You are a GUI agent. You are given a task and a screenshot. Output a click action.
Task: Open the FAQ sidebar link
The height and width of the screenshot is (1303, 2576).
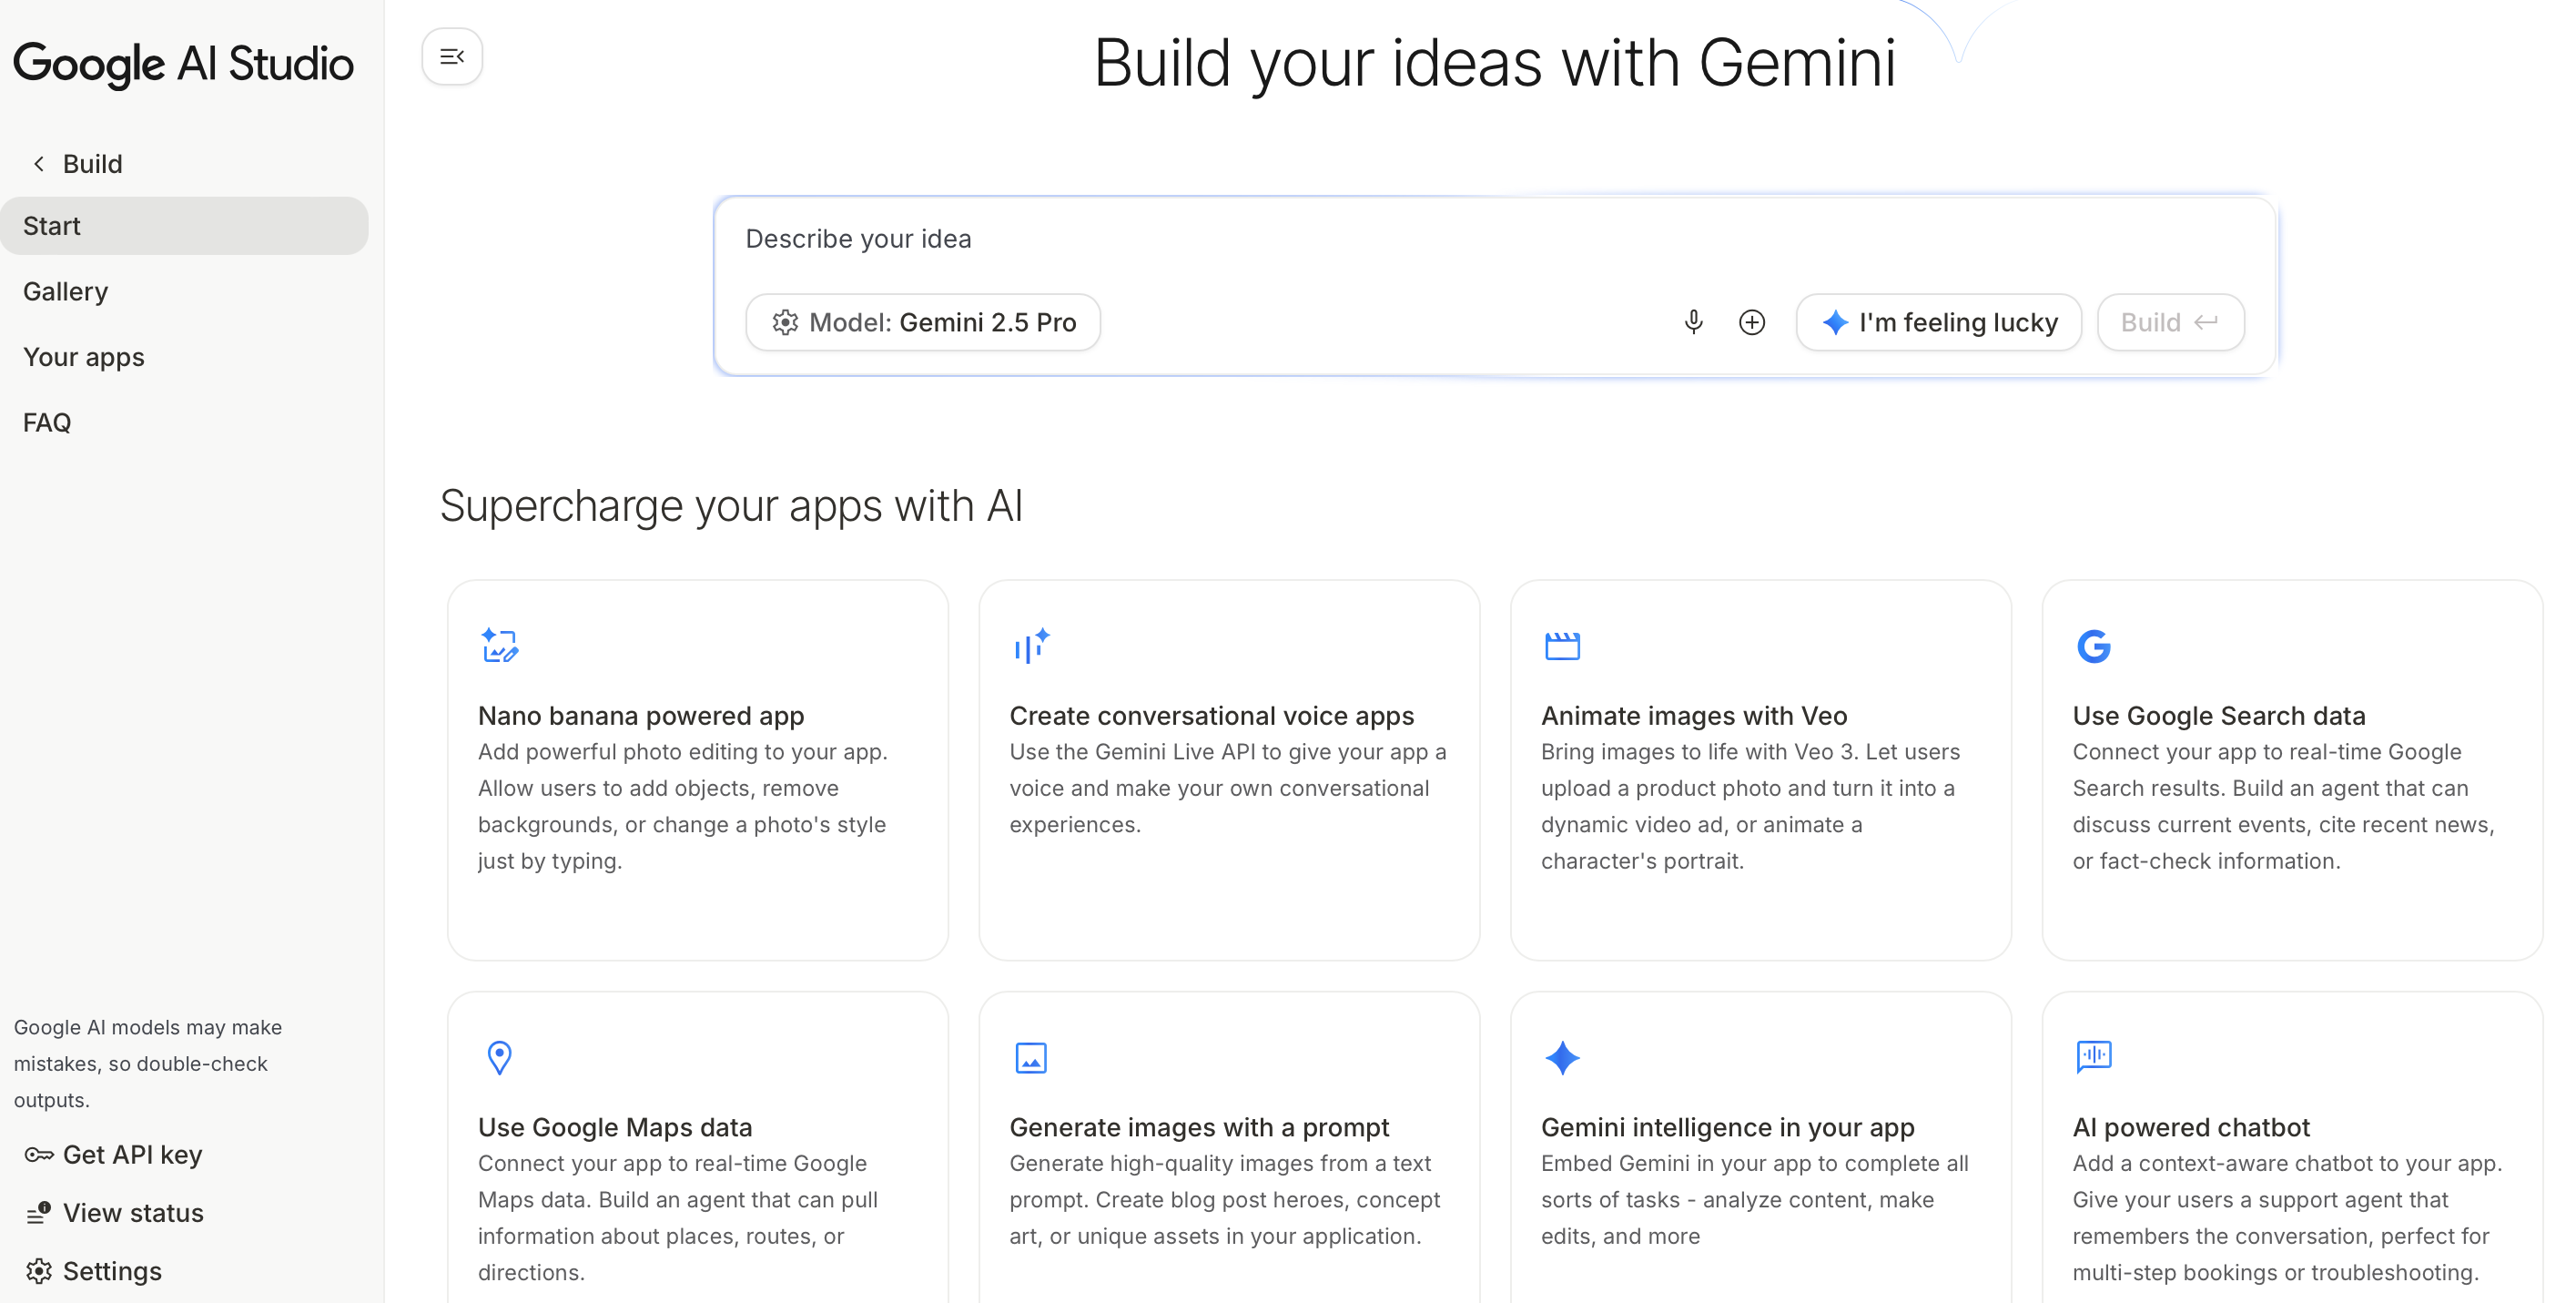(x=47, y=422)
